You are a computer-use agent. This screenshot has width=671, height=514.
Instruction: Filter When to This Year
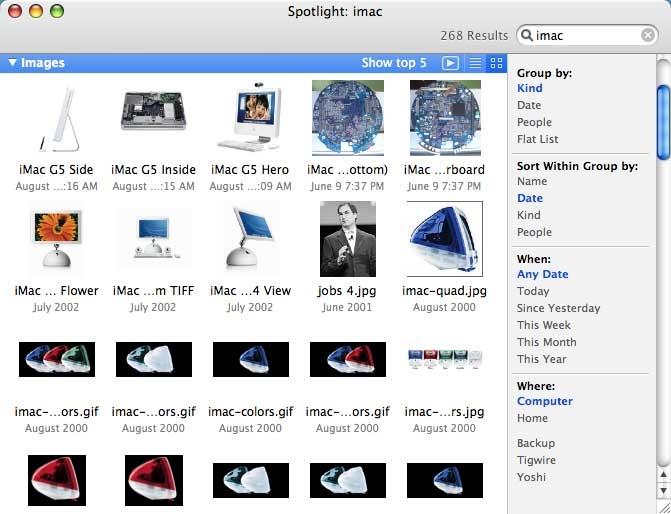pyautogui.click(x=541, y=359)
